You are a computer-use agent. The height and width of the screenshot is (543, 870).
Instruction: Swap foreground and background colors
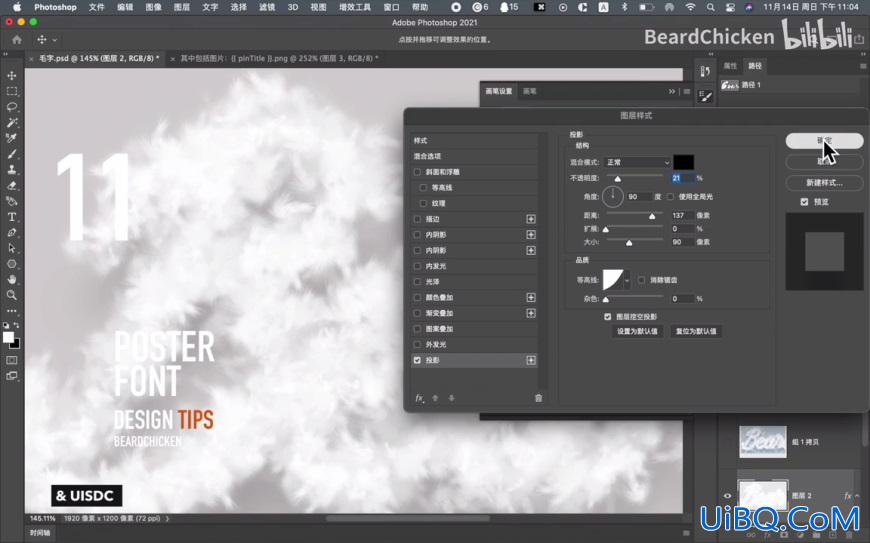click(x=17, y=326)
